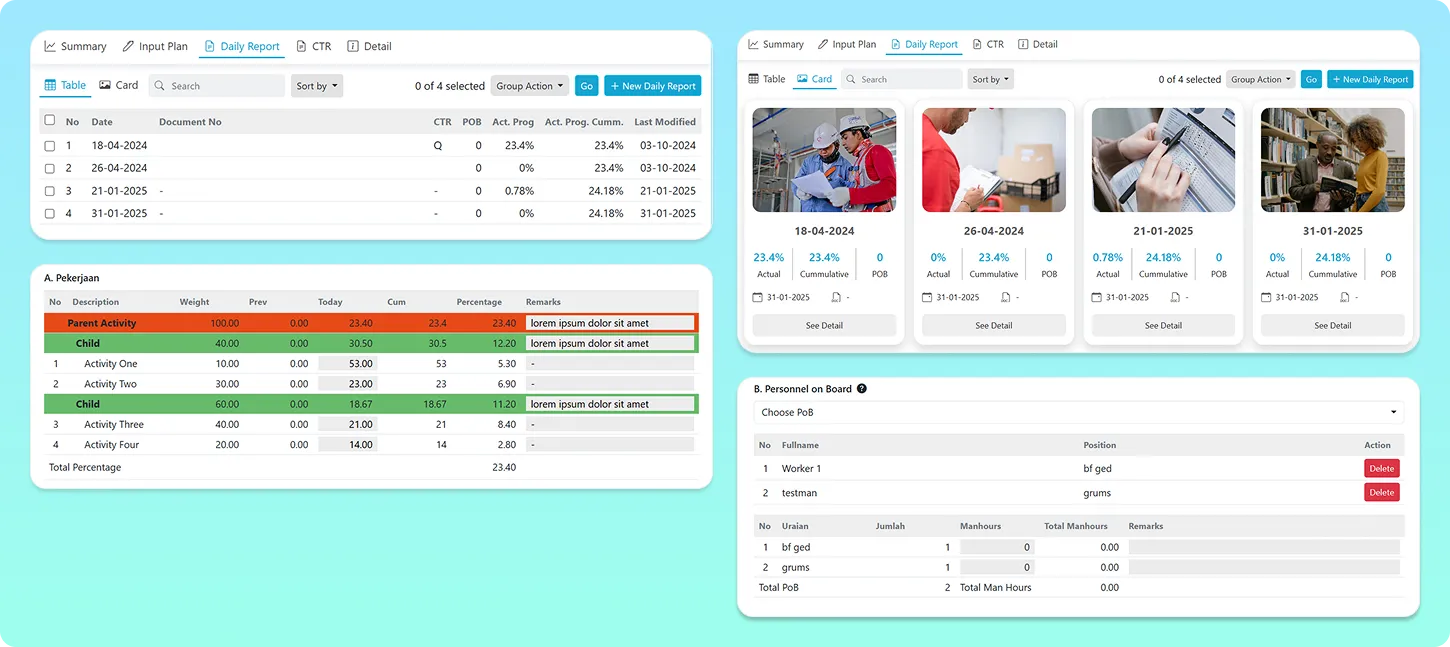
Task: Open the Choose PoB dropdown
Action: (1078, 412)
